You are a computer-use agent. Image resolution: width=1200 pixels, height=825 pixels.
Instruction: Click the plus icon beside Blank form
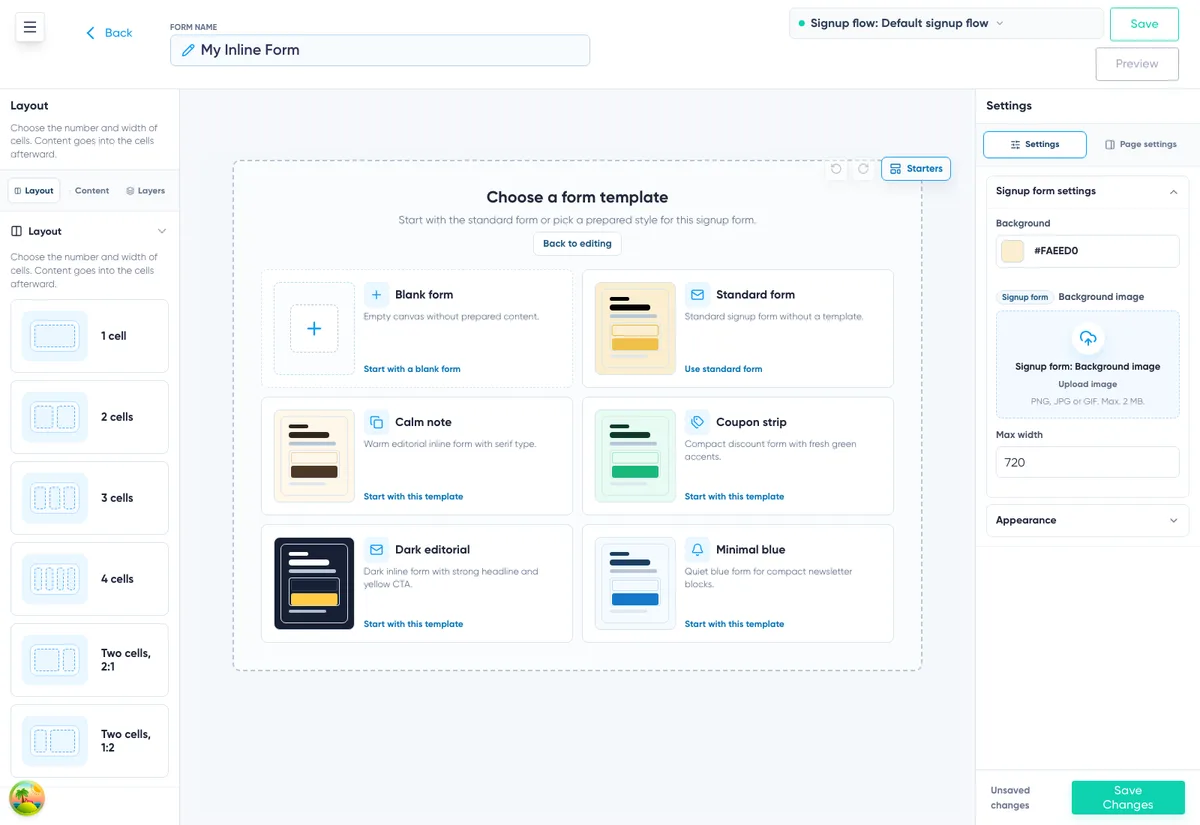pyautogui.click(x=376, y=295)
